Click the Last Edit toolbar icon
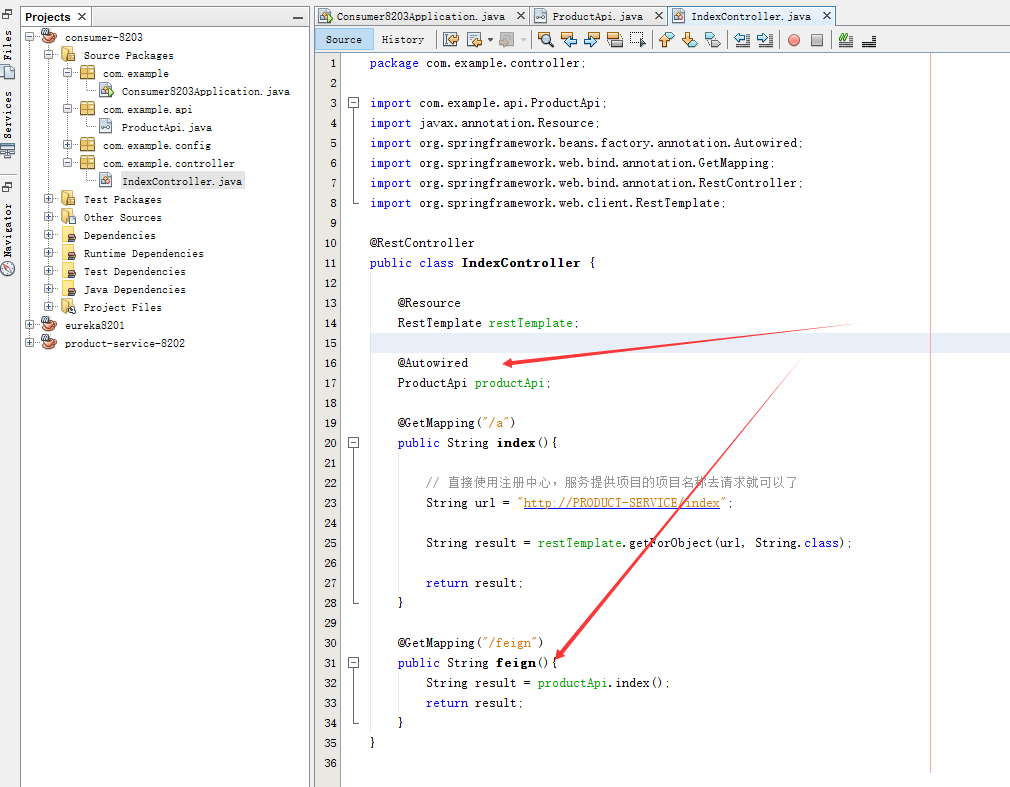The height and width of the screenshot is (787, 1010). pyautogui.click(x=451, y=40)
